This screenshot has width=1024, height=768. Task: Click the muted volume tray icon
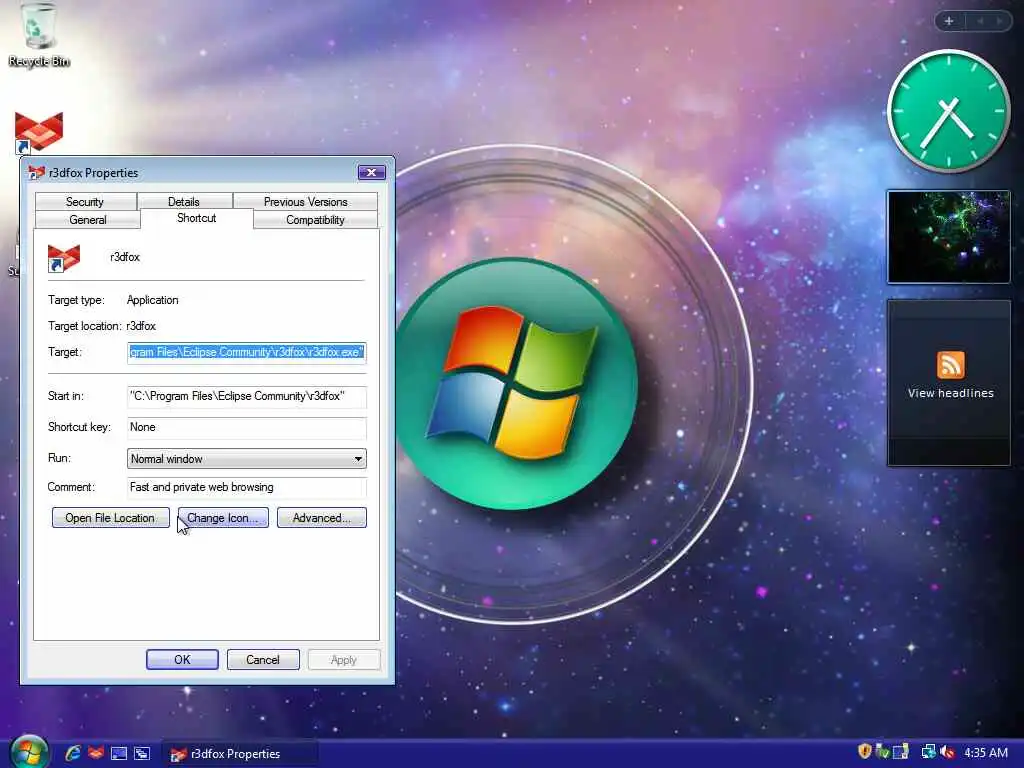point(947,752)
